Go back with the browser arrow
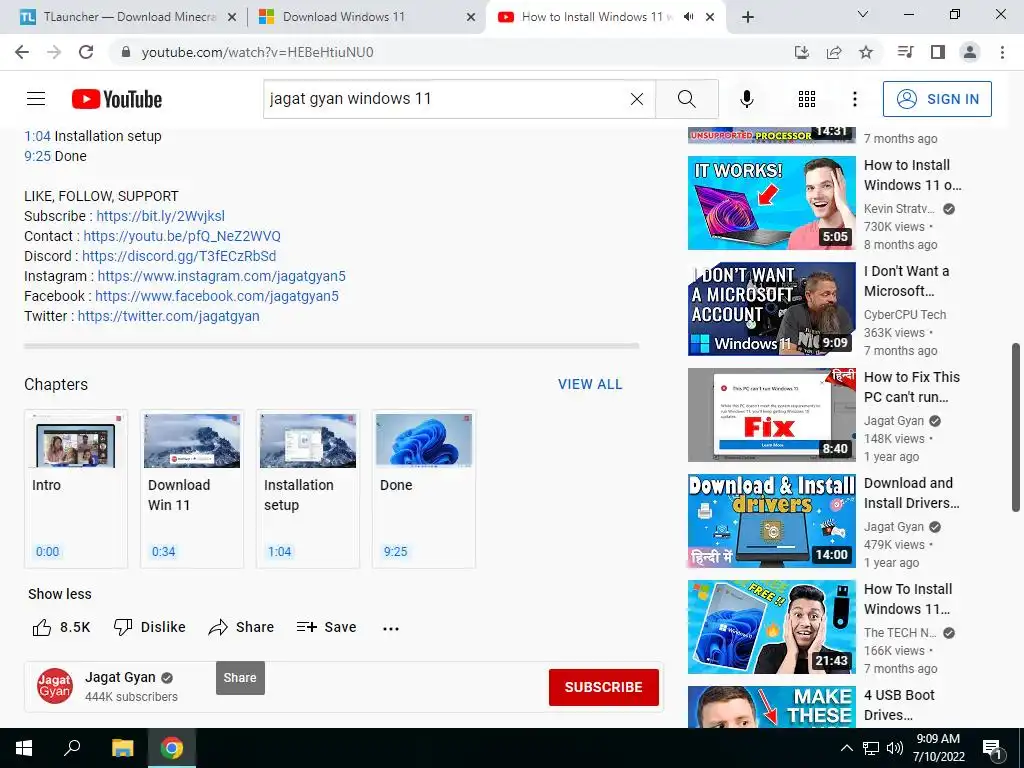This screenshot has height=768, width=1024. [22, 52]
